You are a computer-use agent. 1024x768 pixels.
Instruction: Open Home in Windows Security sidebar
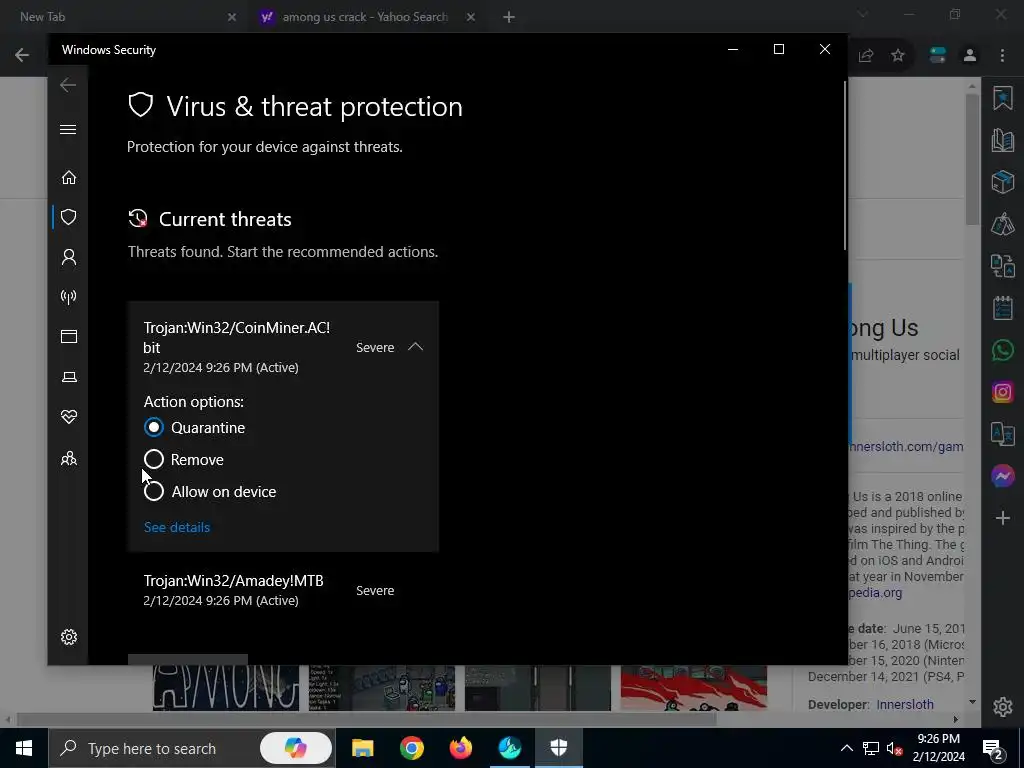[x=69, y=178]
